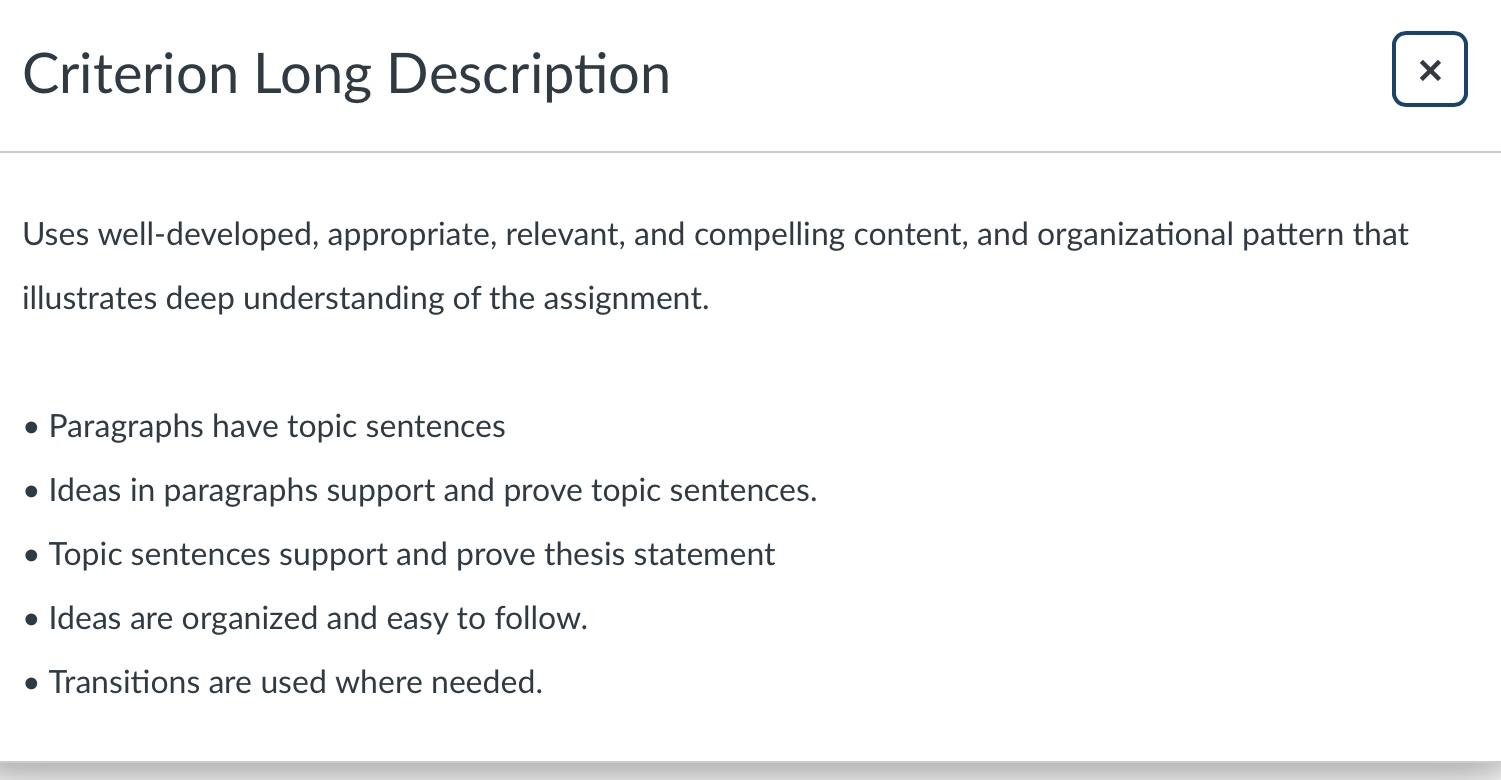
Task: Close the Criterion Long Description dialog
Action: pyautogui.click(x=1429, y=70)
